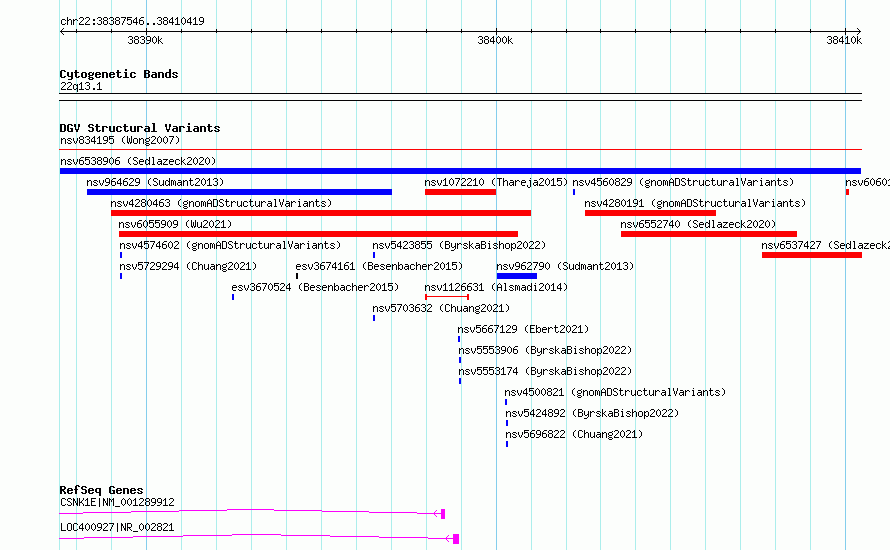The image size is (890, 550).
Task: Select nsv4574602 (gnomADStructuralVariants) label
Action: (x=230, y=245)
